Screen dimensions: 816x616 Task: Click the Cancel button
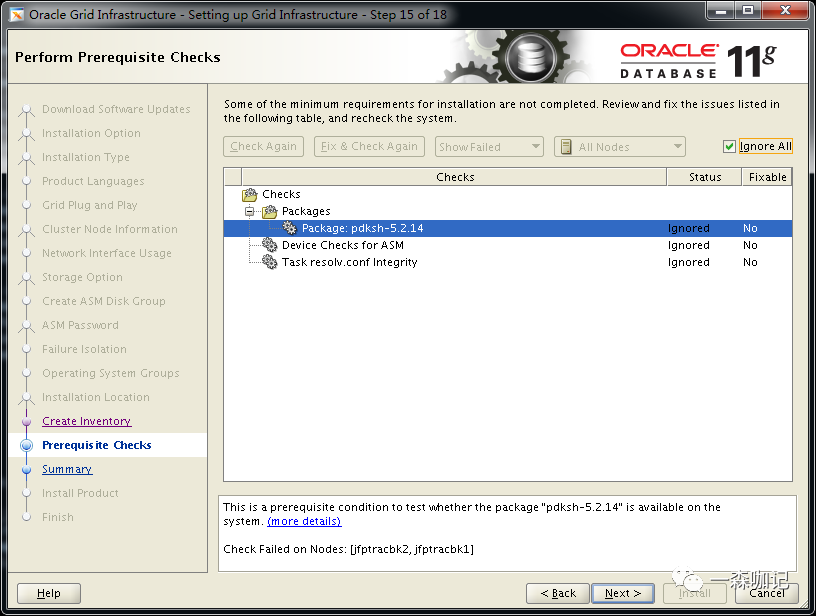pos(767,593)
